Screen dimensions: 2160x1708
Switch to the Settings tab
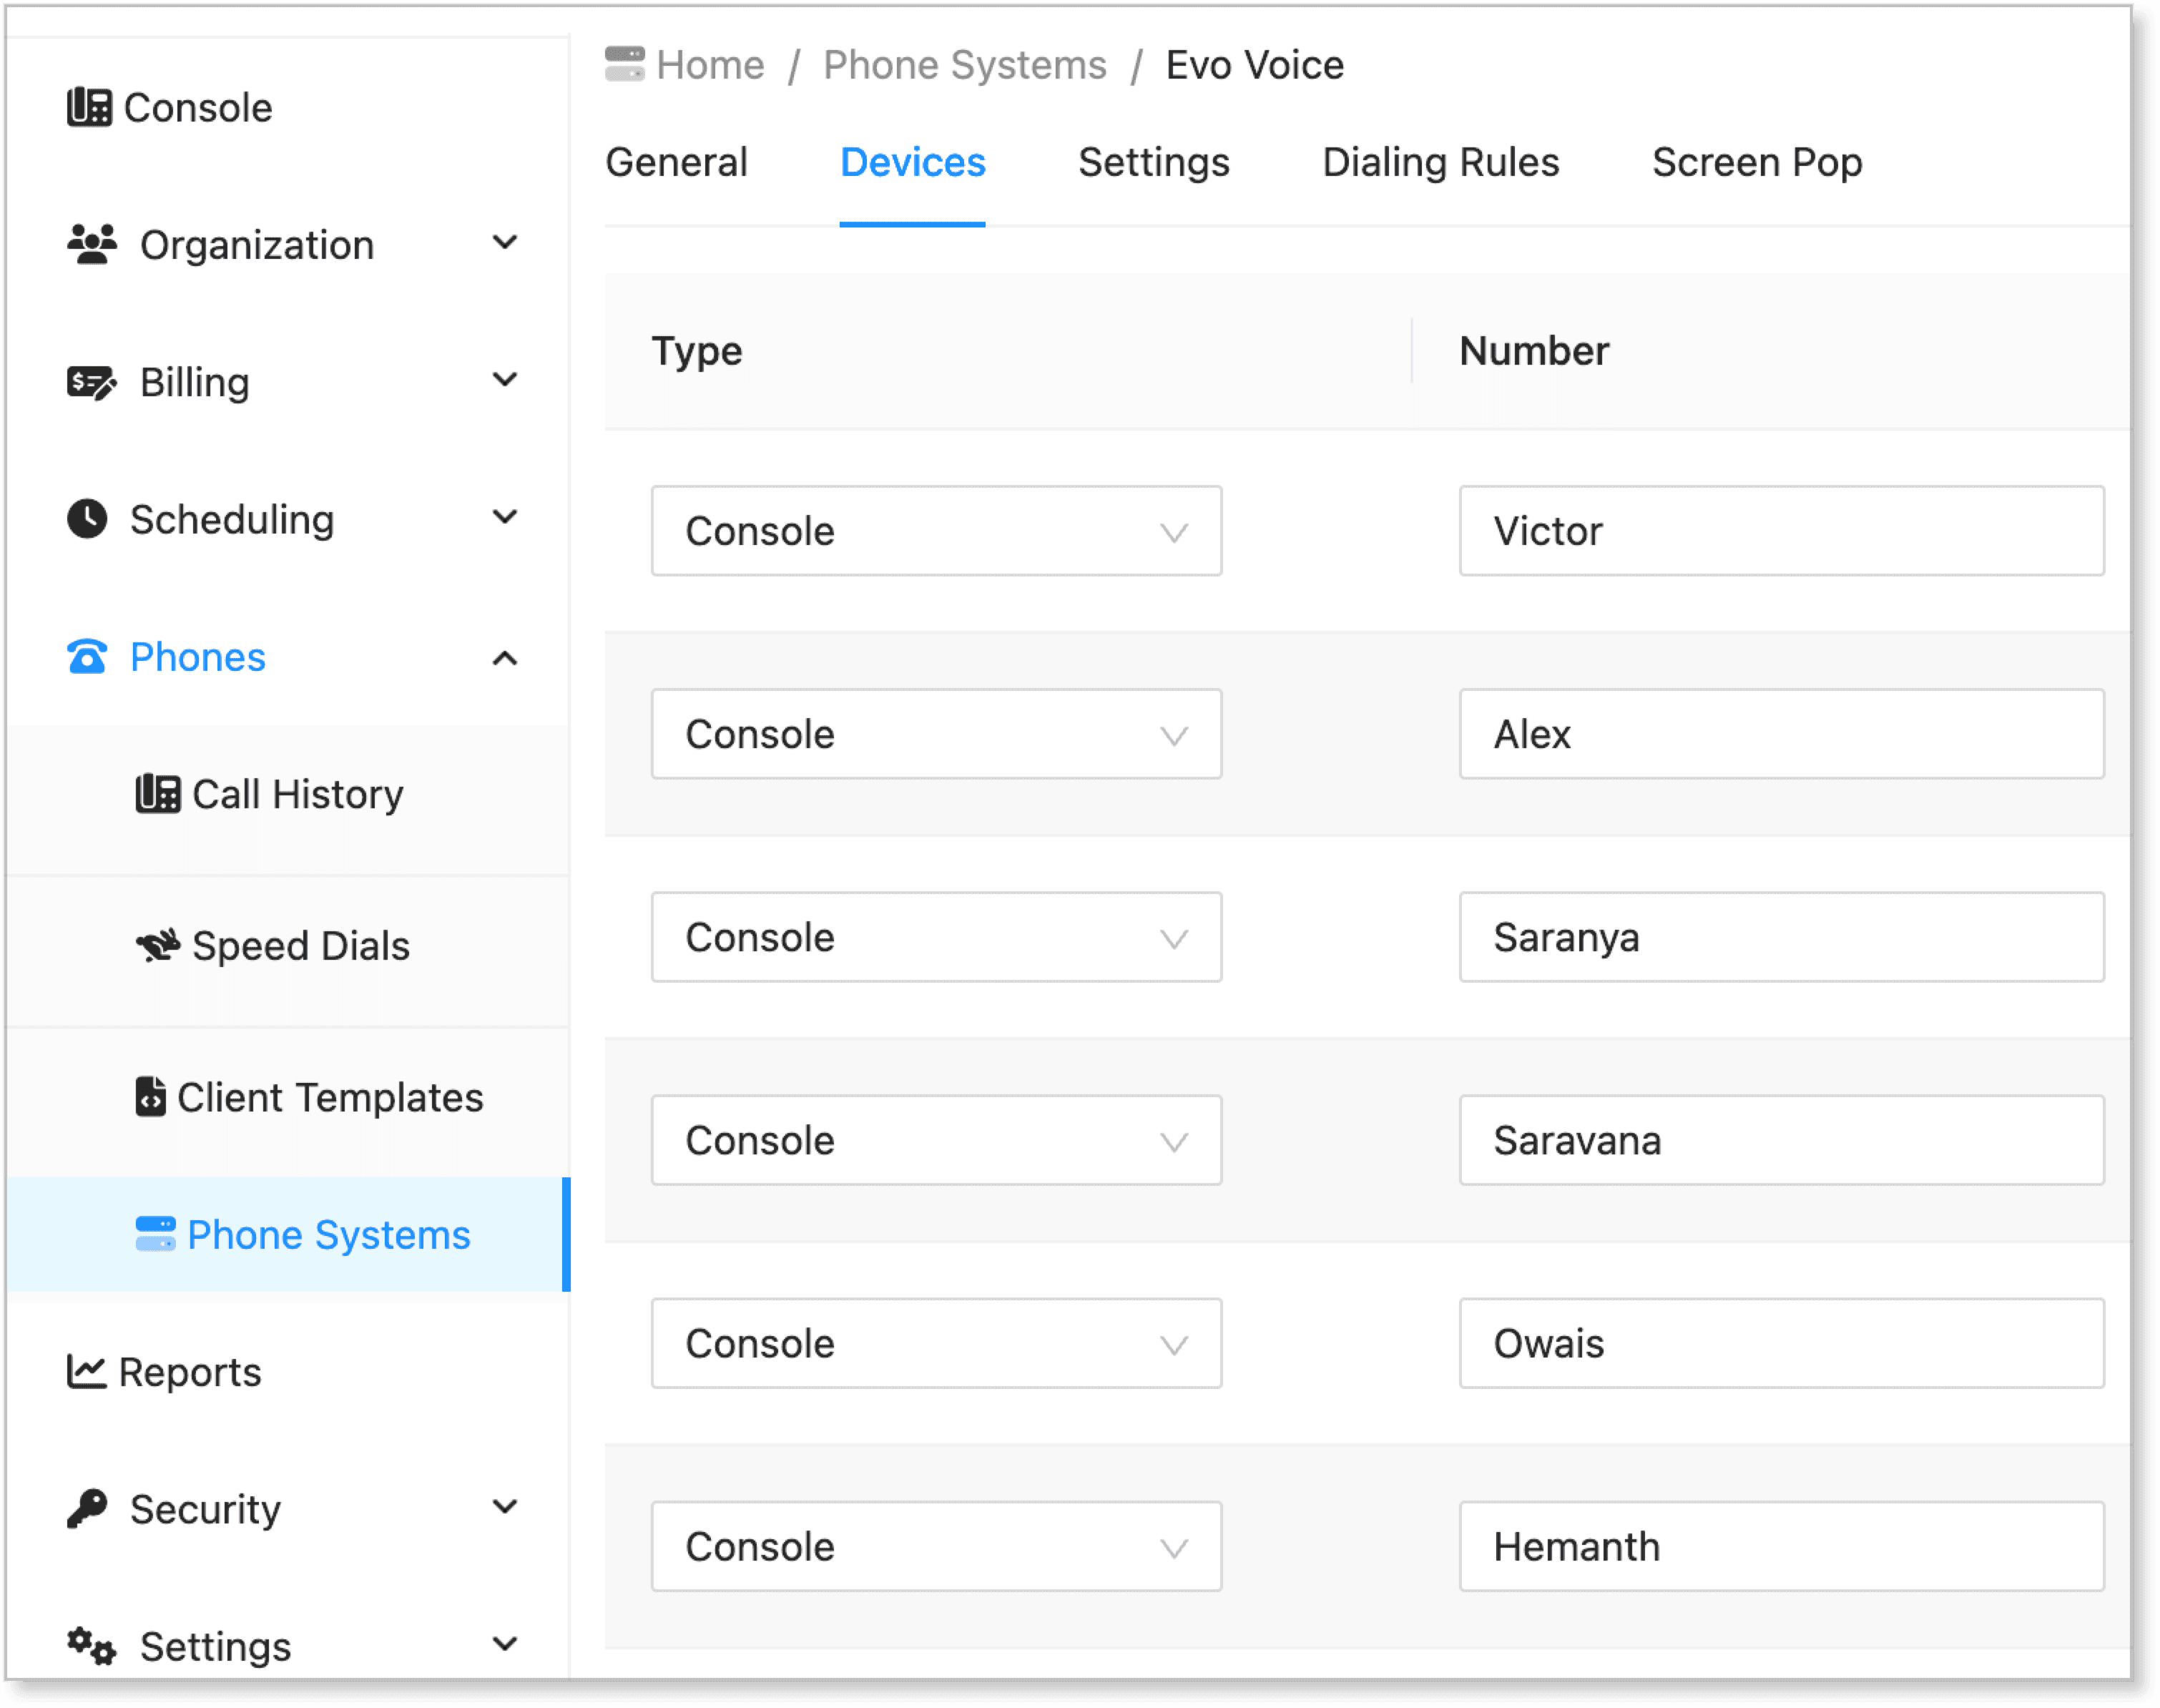(x=1154, y=162)
